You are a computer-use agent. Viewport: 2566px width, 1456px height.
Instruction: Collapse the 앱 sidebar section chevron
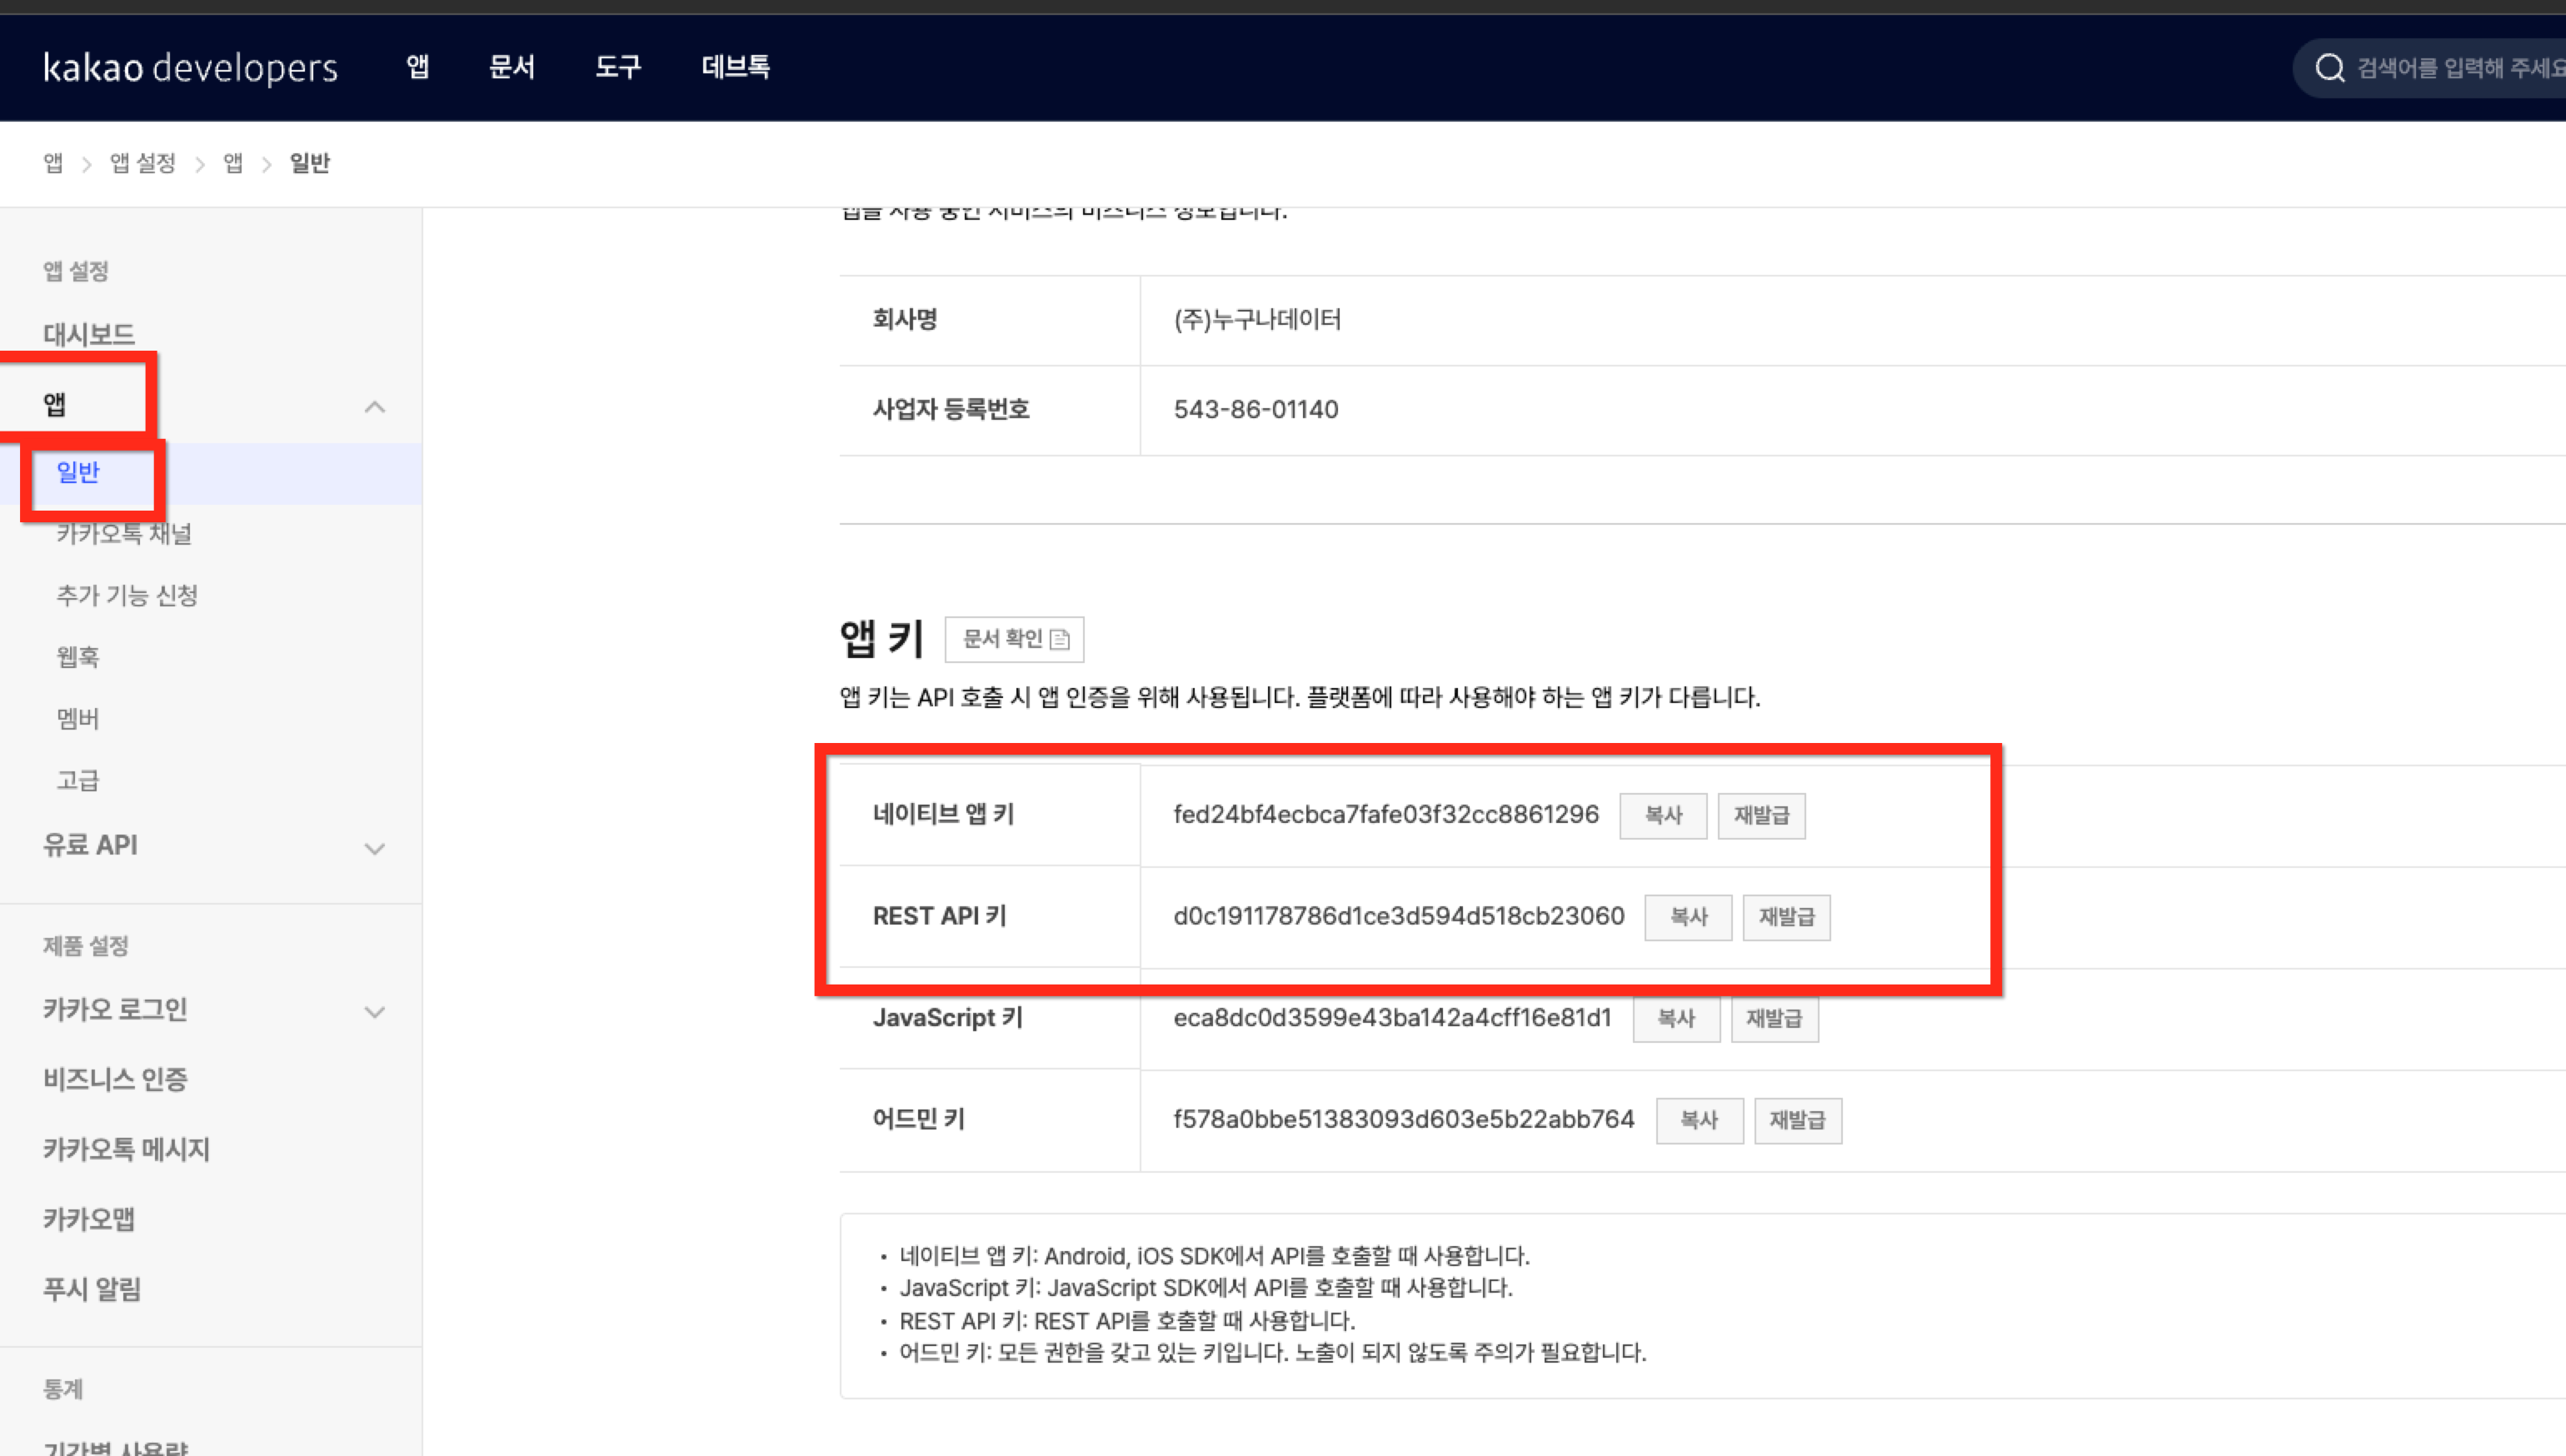[x=374, y=407]
